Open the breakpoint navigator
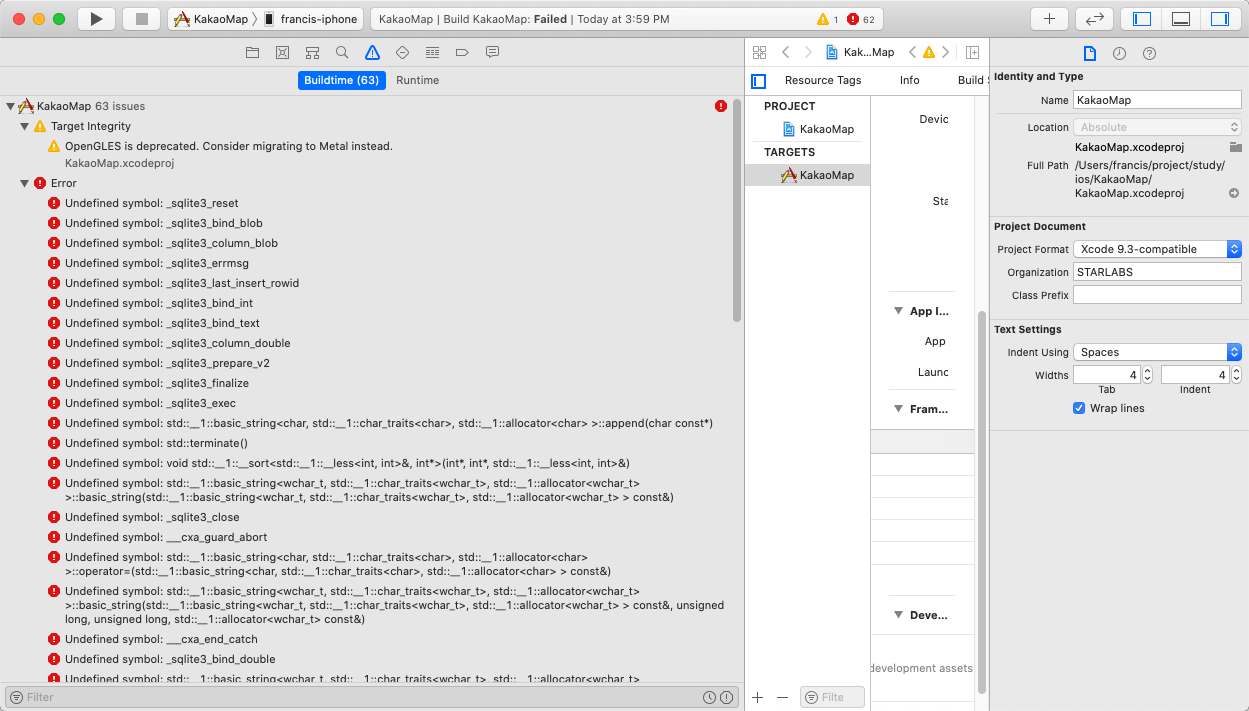The height and width of the screenshot is (711, 1249). [x=462, y=52]
